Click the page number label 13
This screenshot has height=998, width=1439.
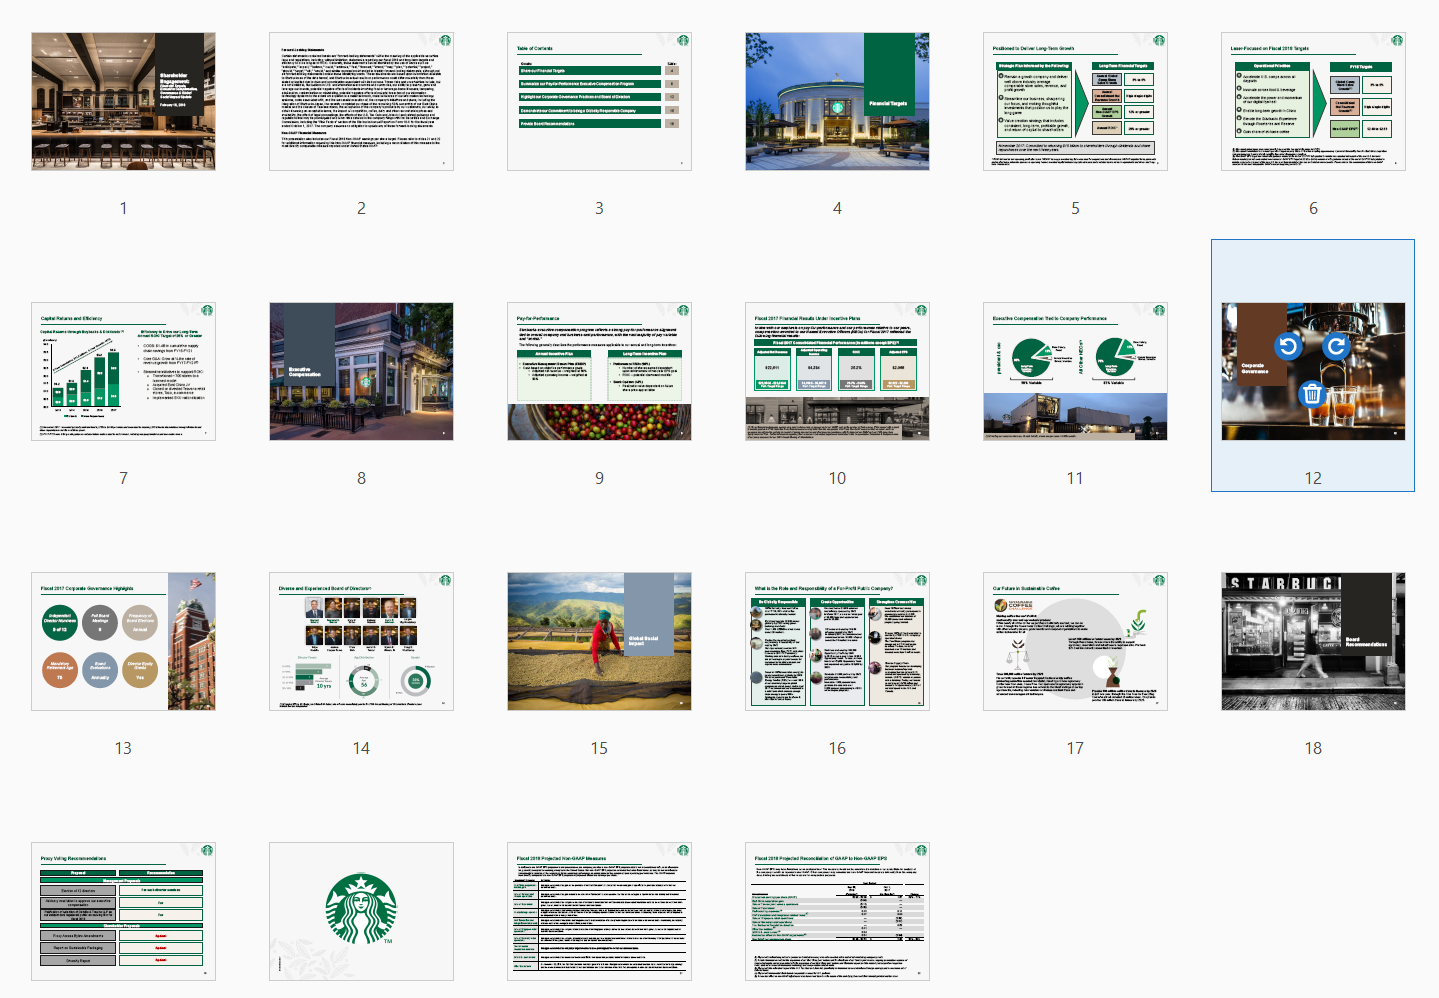[x=123, y=748]
